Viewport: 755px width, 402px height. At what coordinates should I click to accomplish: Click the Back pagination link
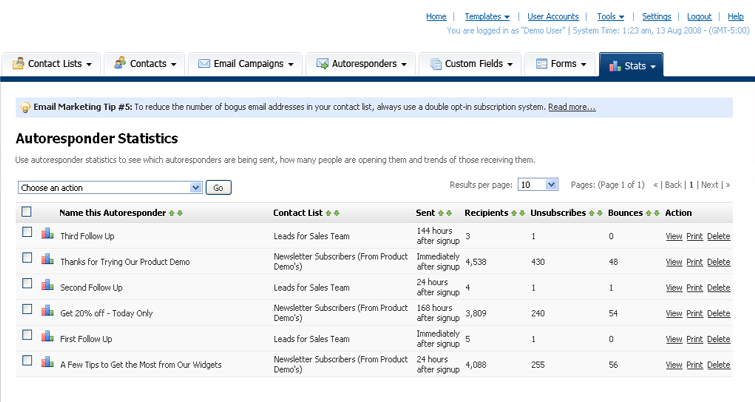pyautogui.click(x=673, y=184)
